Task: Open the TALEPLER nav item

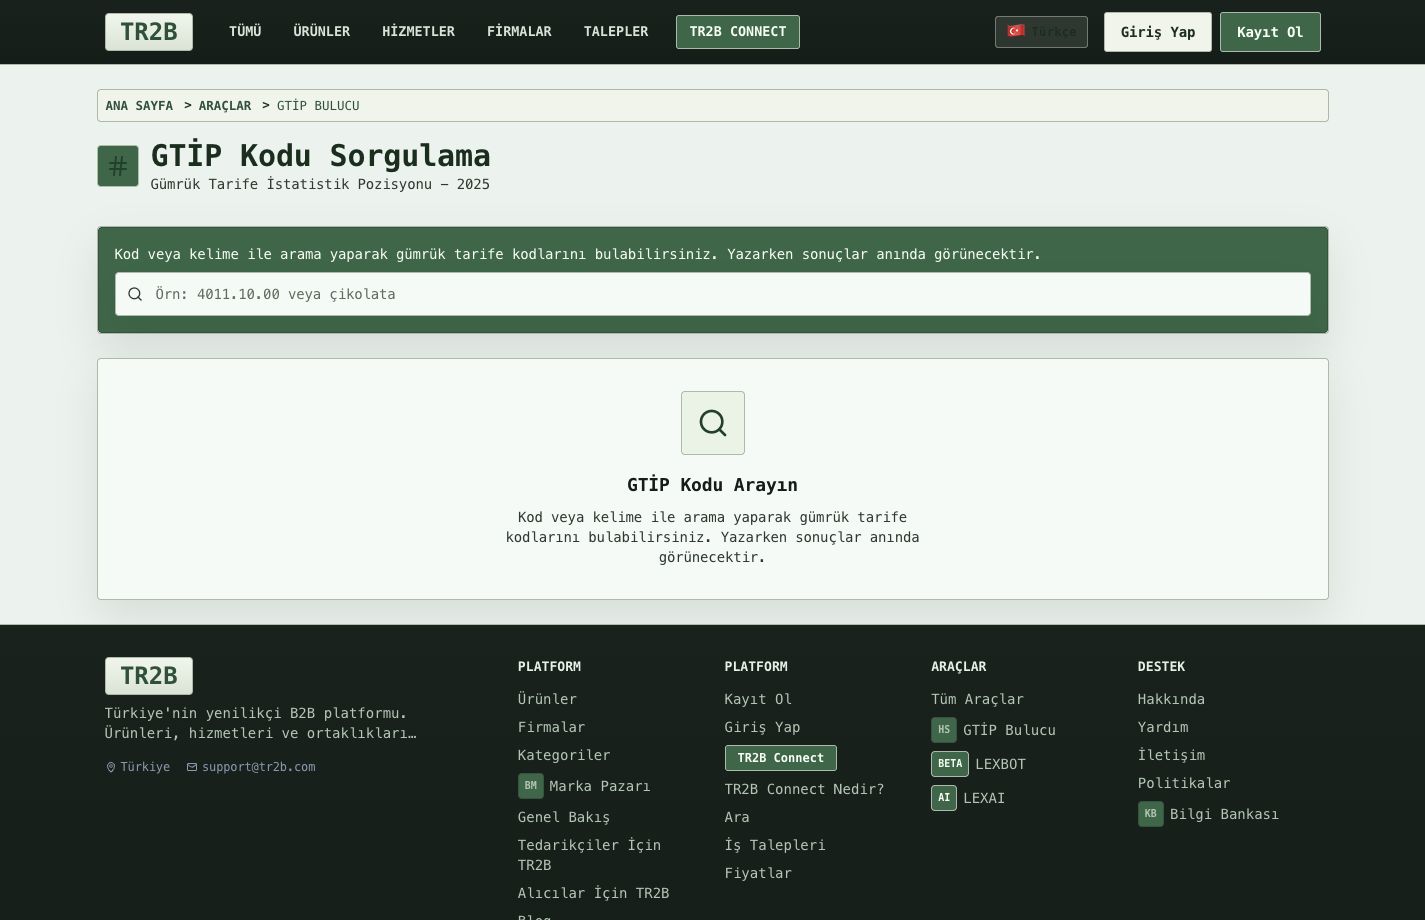Action: (616, 32)
